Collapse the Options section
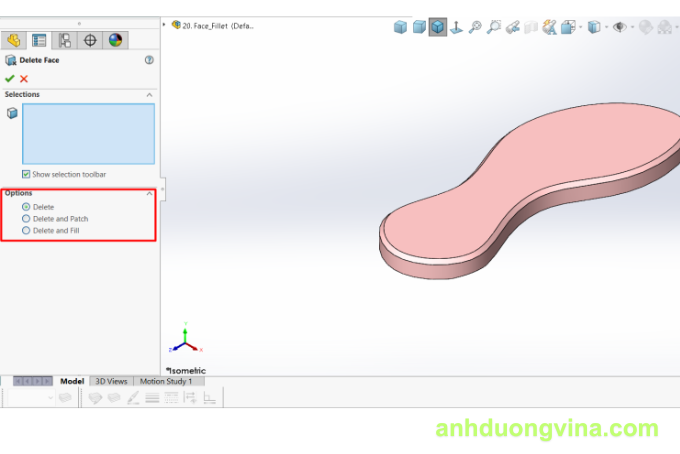 (x=150, y=193)
